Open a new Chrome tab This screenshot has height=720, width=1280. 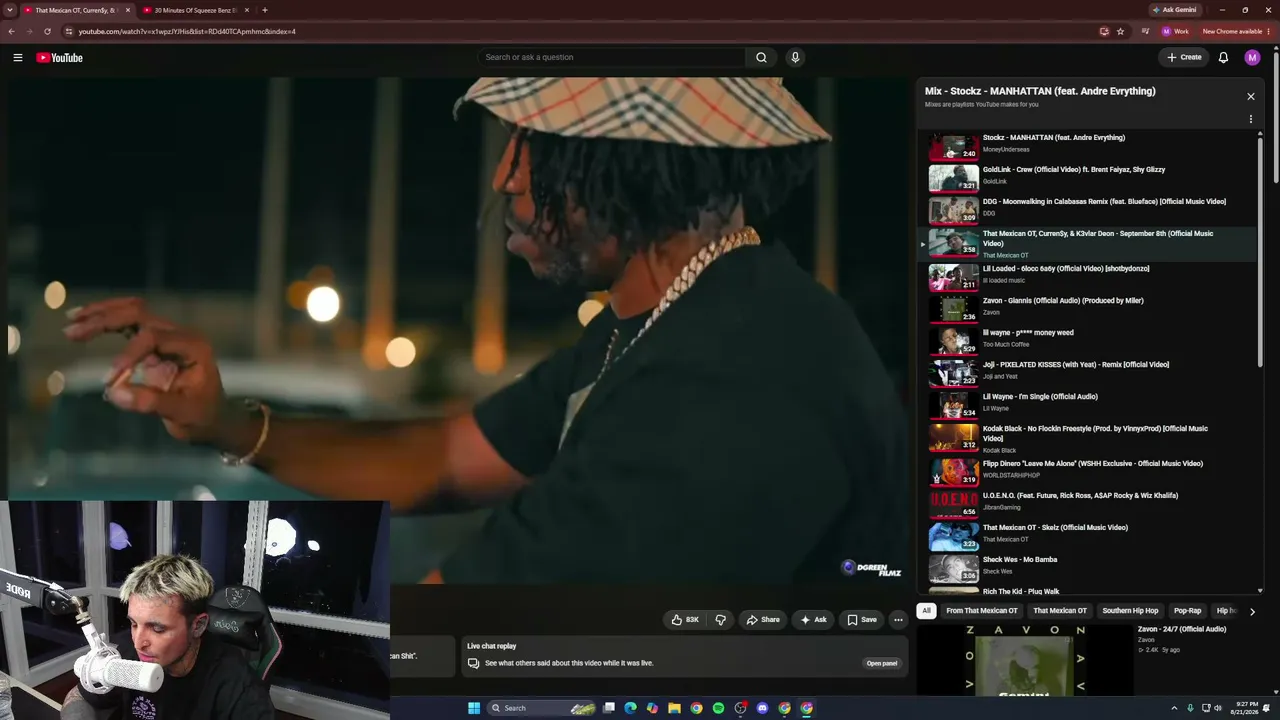click(x=264, y=10)
